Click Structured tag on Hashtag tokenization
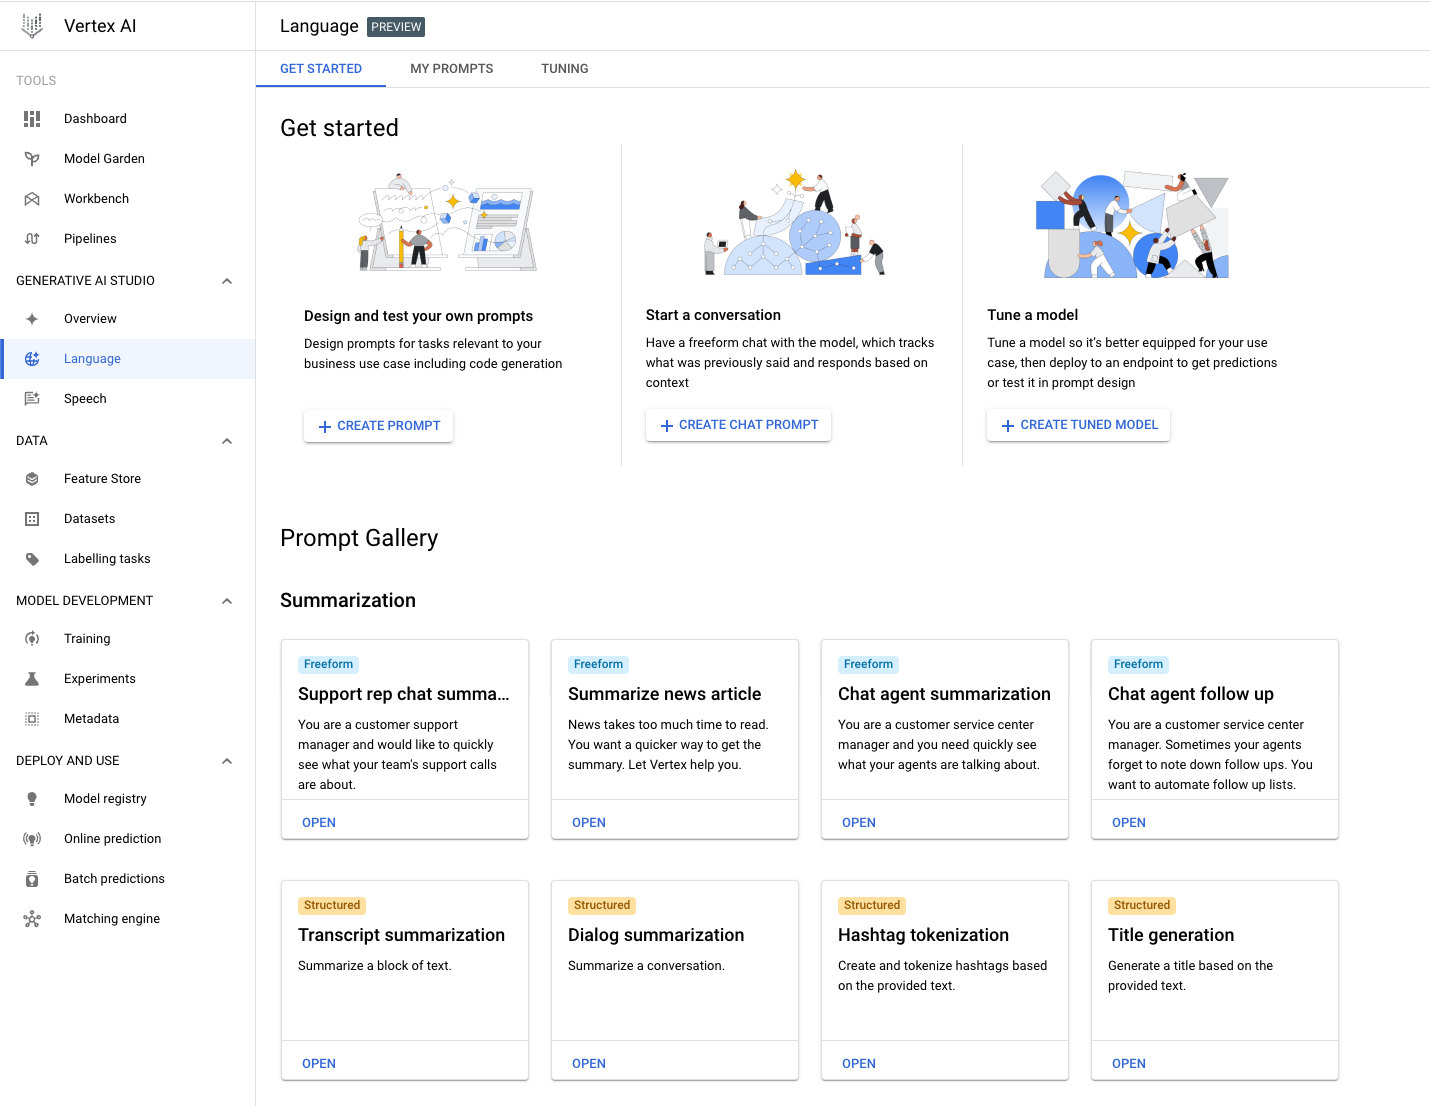This screenshot has width=1430, height=1106. 872,906
